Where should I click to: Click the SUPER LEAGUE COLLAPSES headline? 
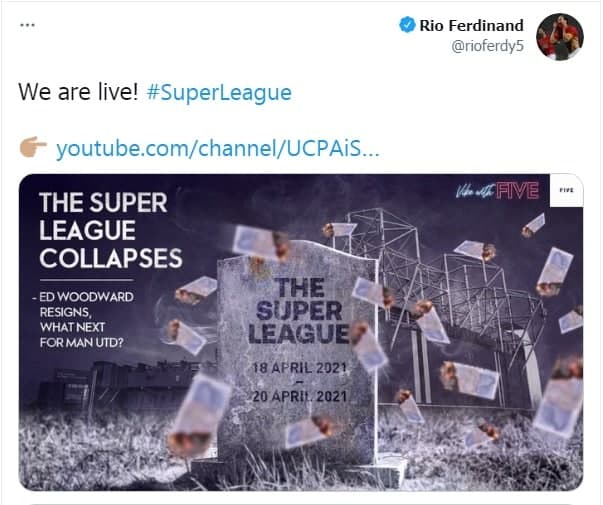(x=110, y=230)
